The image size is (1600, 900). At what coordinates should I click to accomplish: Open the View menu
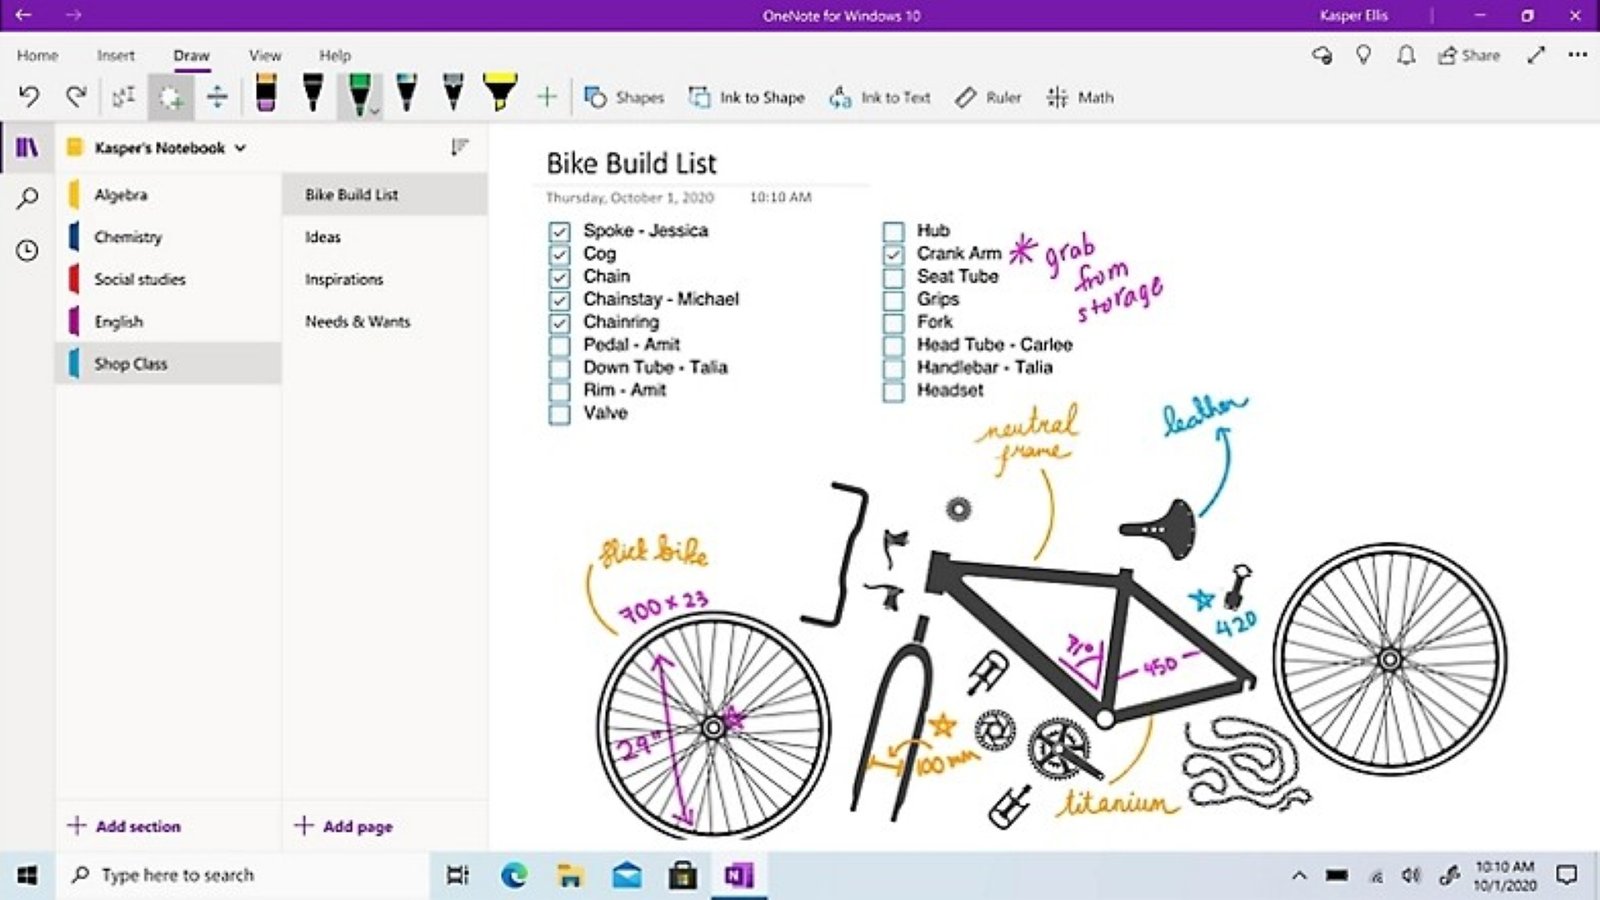click(264, 55)
